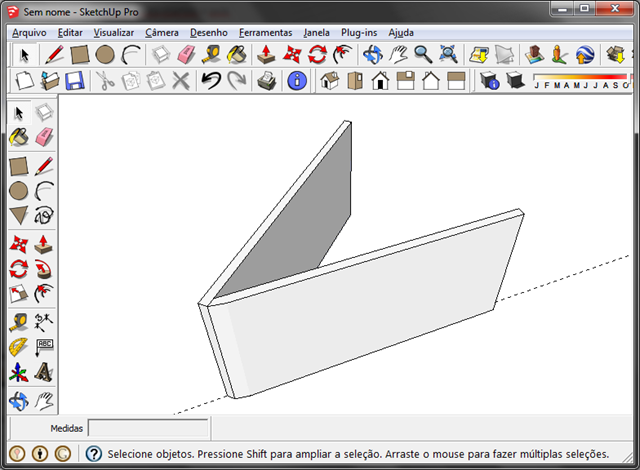Select the Move tool in left palette
This screenshot has width=640, height=470.
18,244
